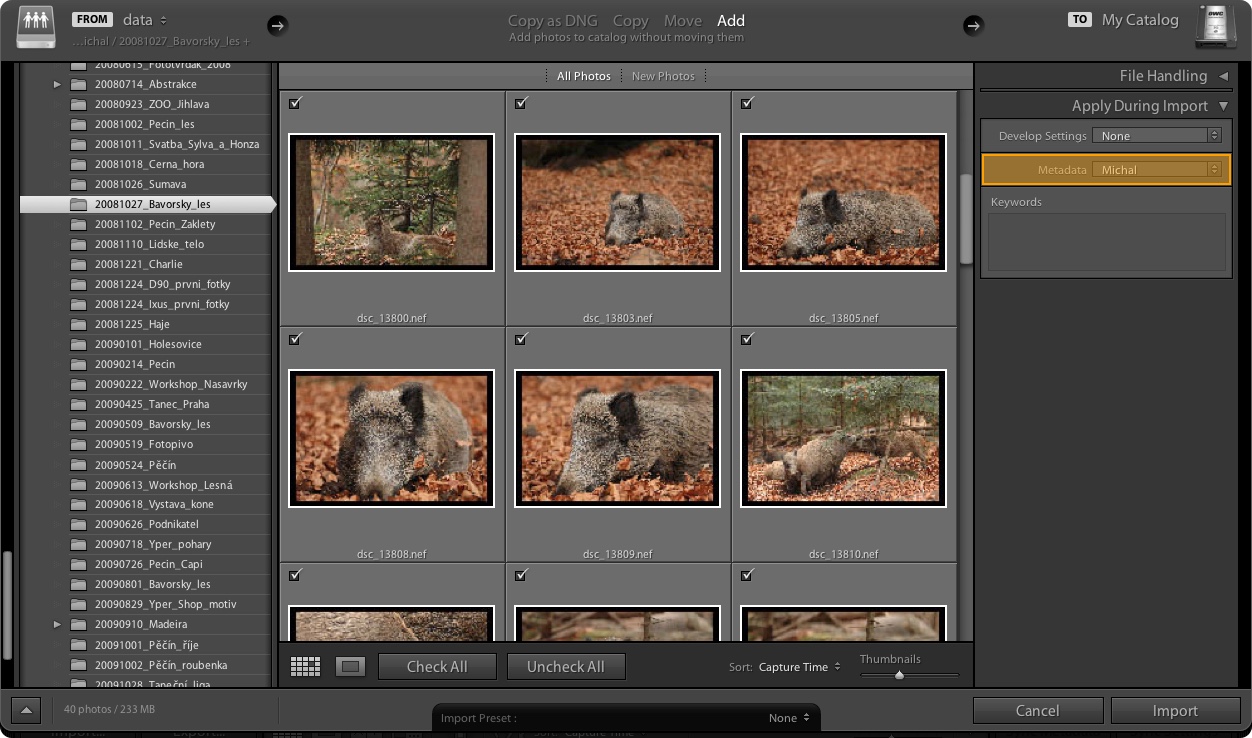Adjust the Thumbnails size slider
Screen dimensions: 1252x738
(899, 675)
